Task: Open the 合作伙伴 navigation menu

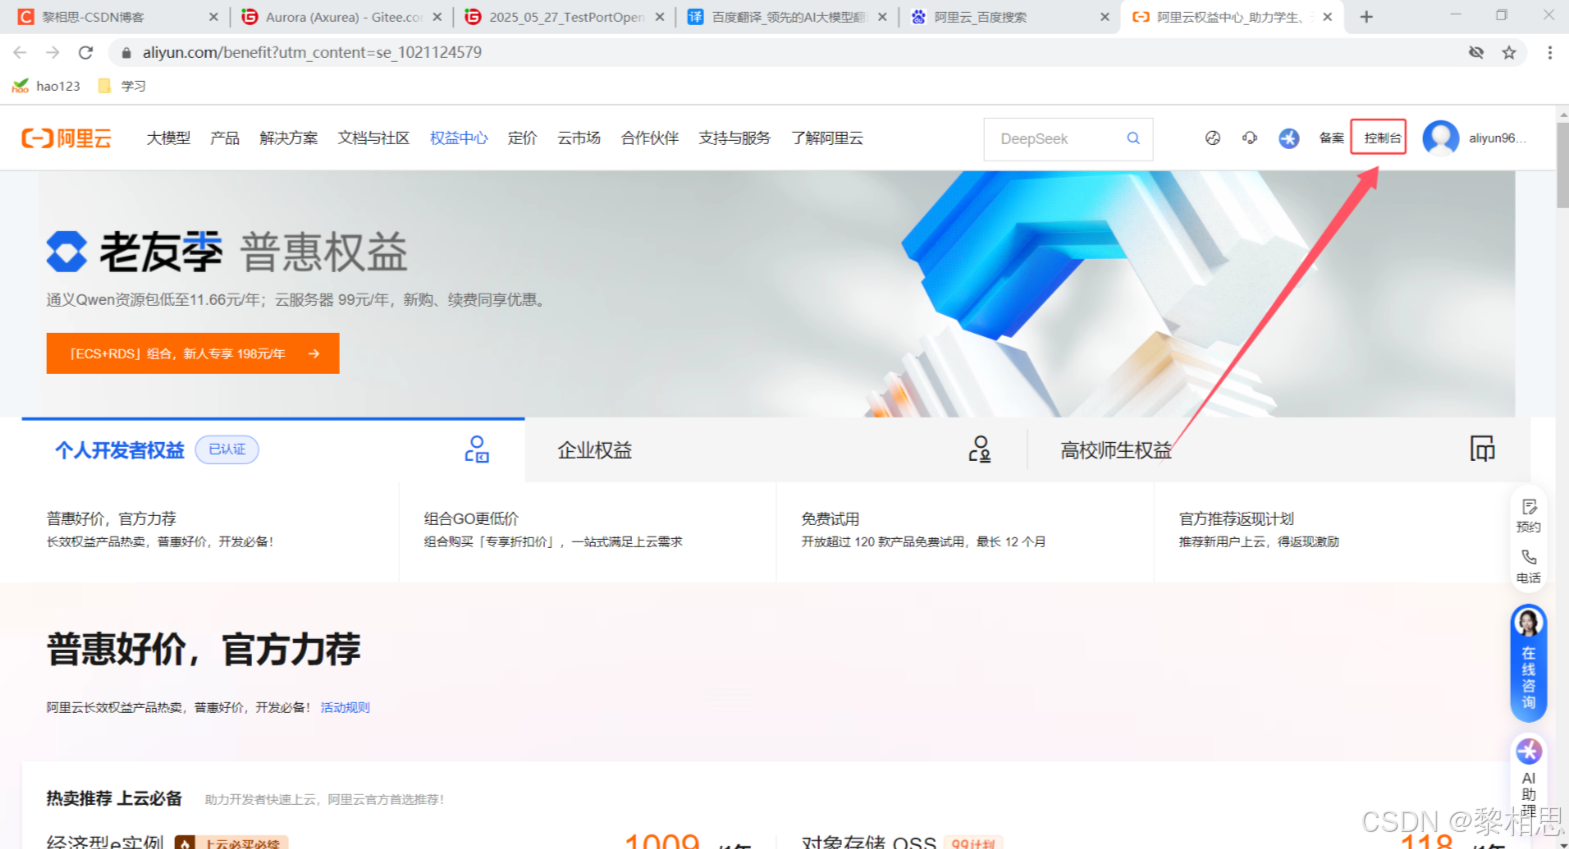Action: click(650, 138)
